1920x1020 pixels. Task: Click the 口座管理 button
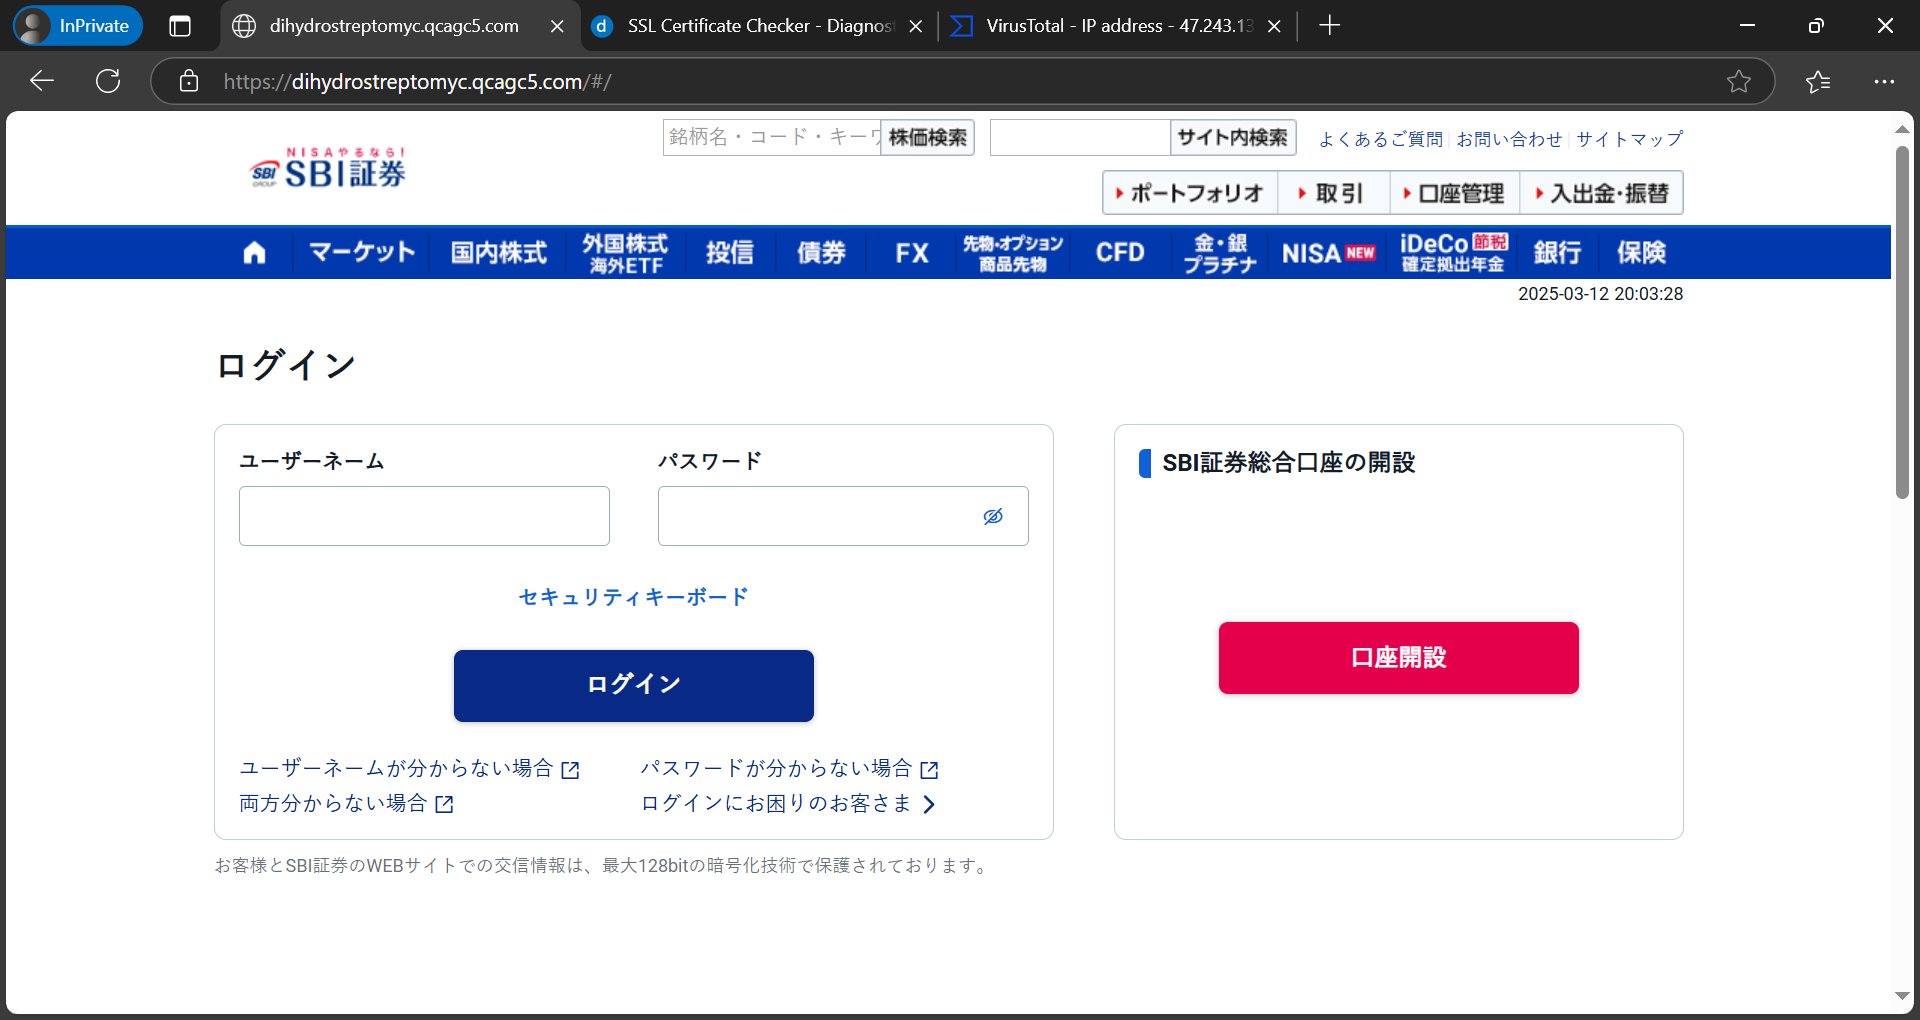1455,193
